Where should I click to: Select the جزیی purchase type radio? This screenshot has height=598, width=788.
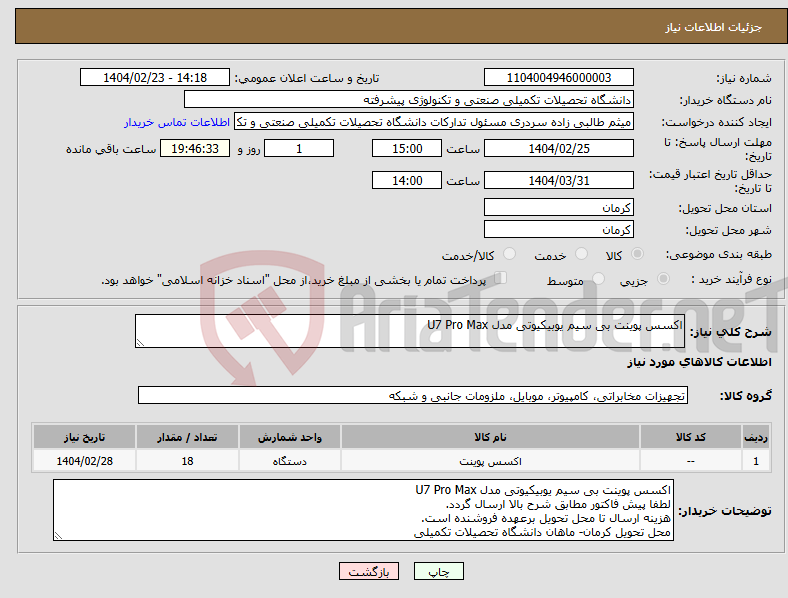tap(663, 279)
